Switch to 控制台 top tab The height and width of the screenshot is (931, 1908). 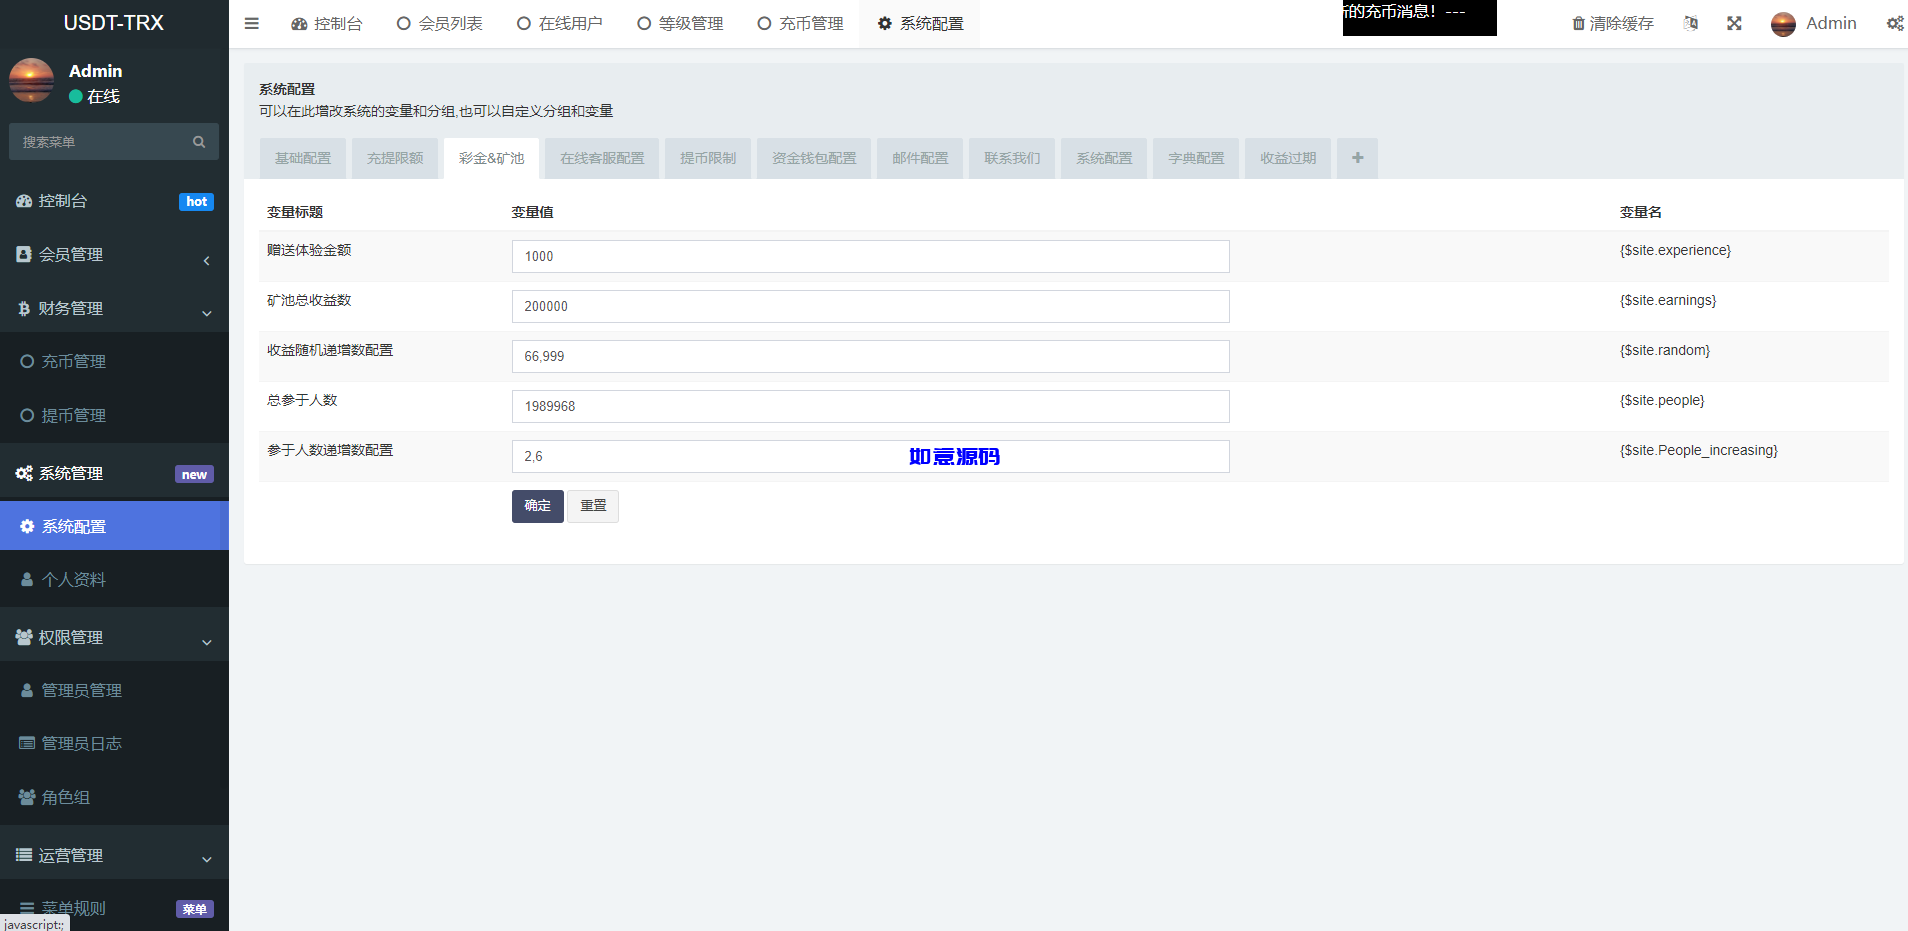click(x=327, y=23)
